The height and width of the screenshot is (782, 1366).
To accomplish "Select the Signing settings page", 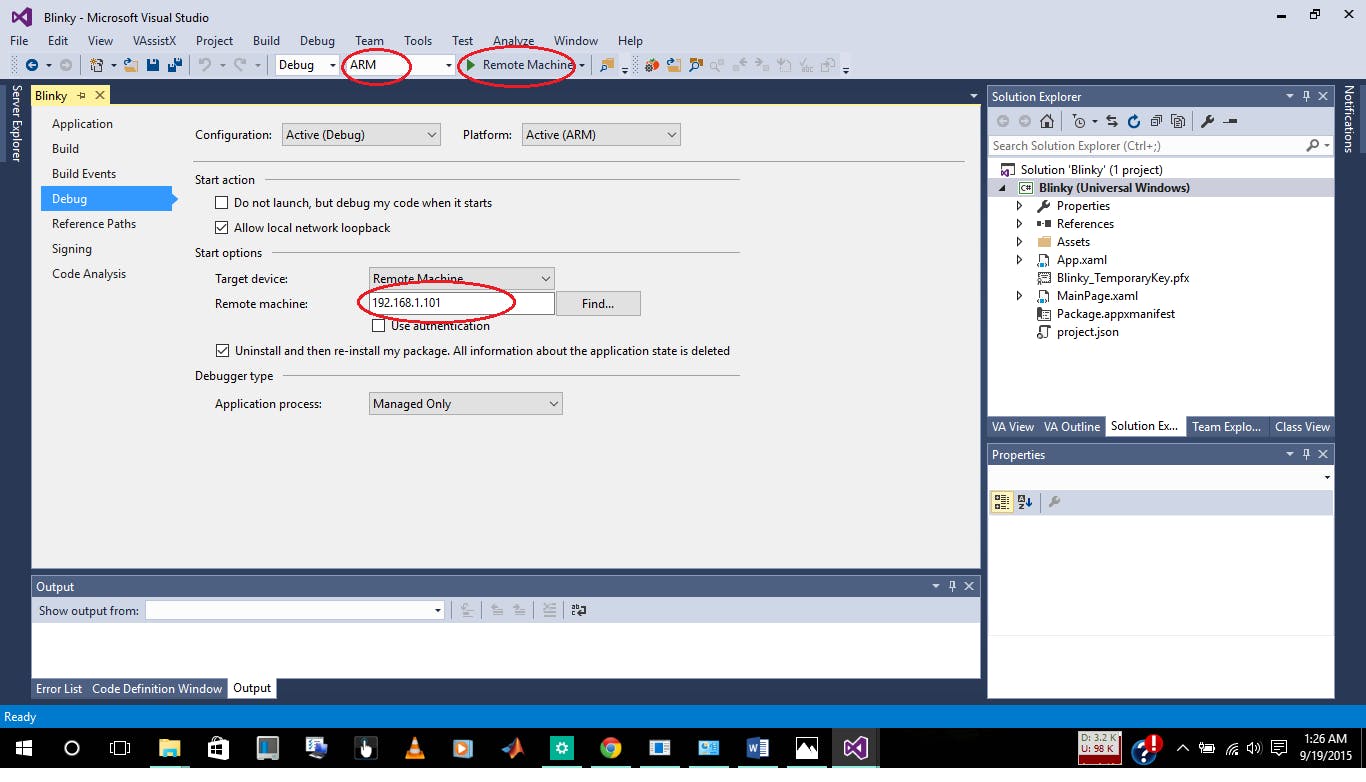I will (x=72, y=249).
